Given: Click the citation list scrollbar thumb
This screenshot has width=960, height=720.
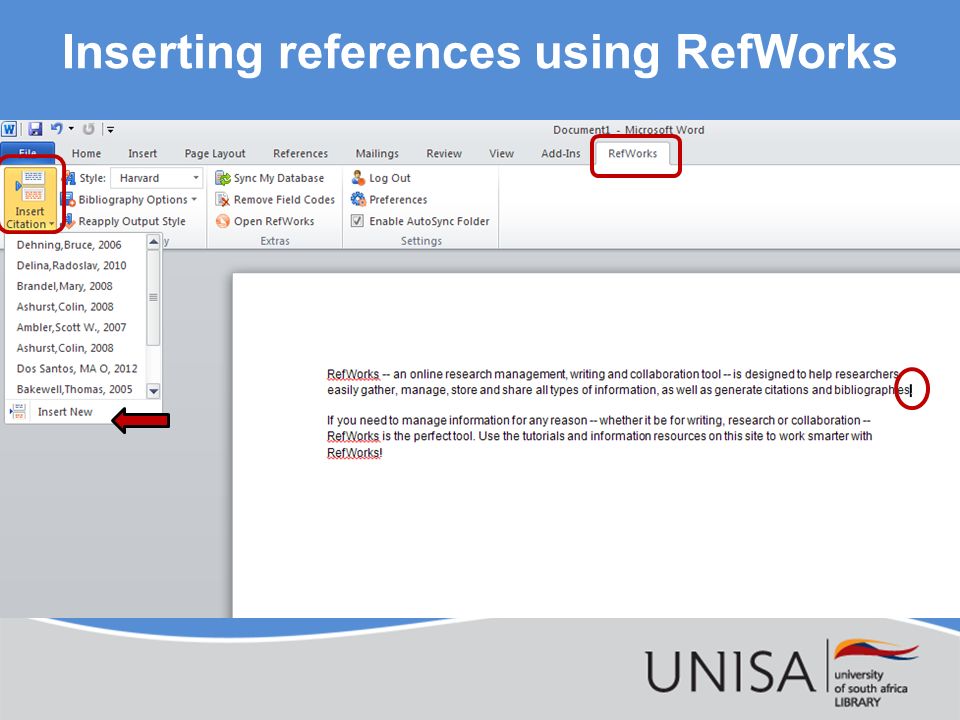Looking at the screenshot, I should coord(154,298).
